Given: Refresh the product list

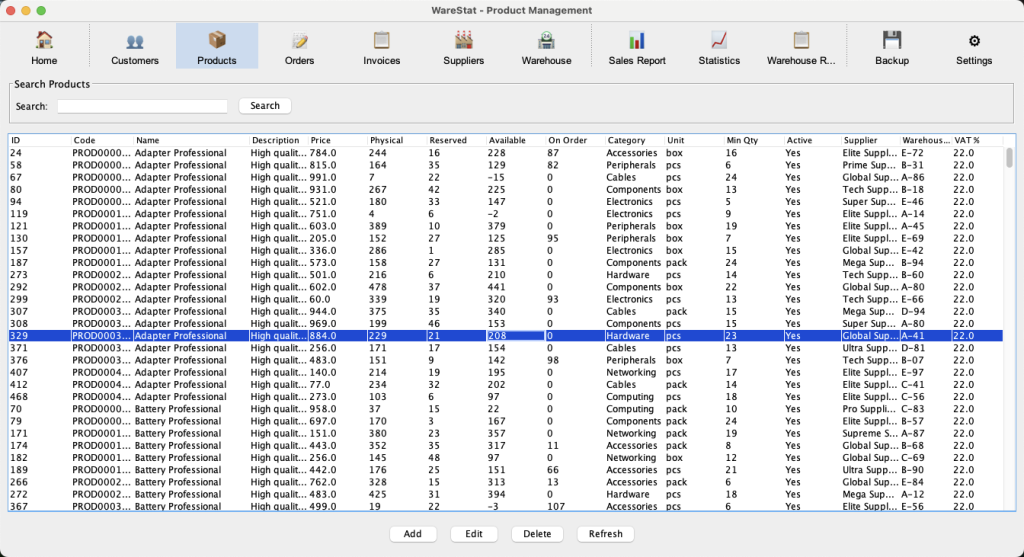Looking at the screenshot, I should pos(605,534).
